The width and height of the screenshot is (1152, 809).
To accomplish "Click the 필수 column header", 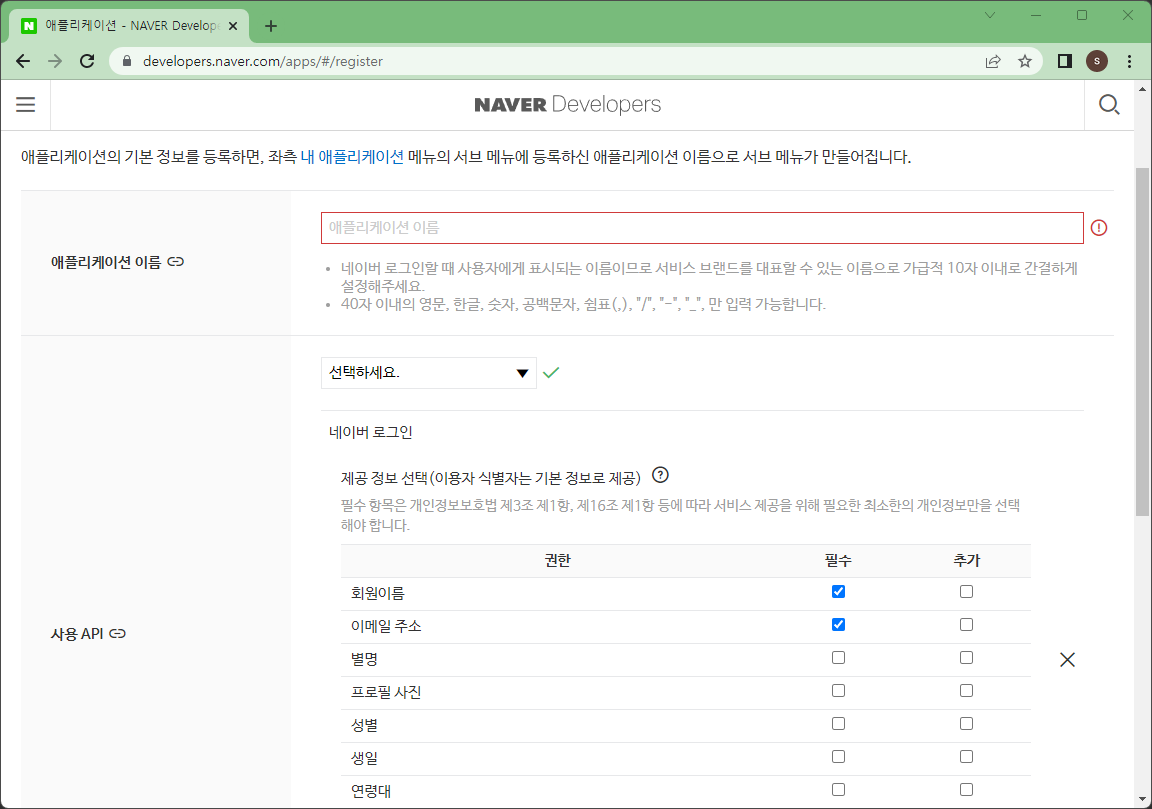I will (838, 561).
